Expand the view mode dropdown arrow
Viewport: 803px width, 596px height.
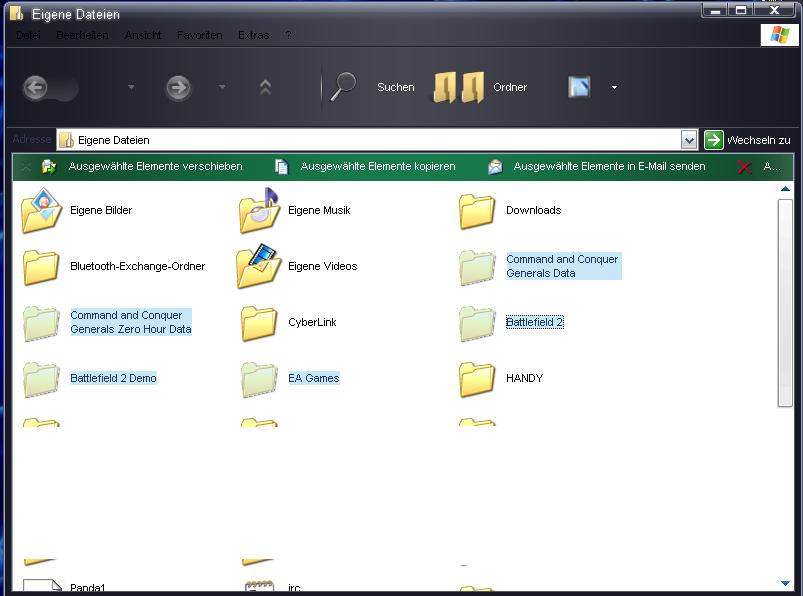click(615, 87)
